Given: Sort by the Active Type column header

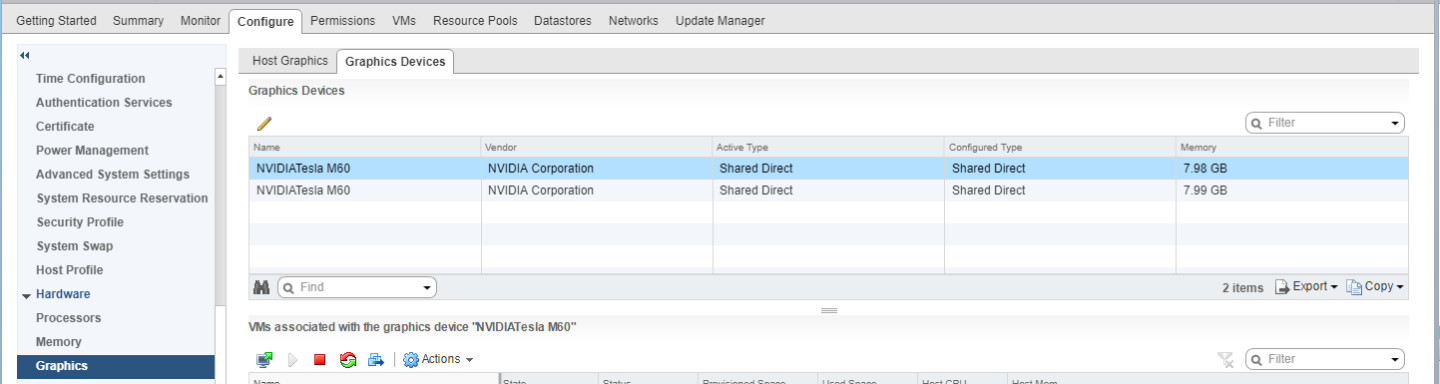Looking at the screenshot, I should pos(828,147).
